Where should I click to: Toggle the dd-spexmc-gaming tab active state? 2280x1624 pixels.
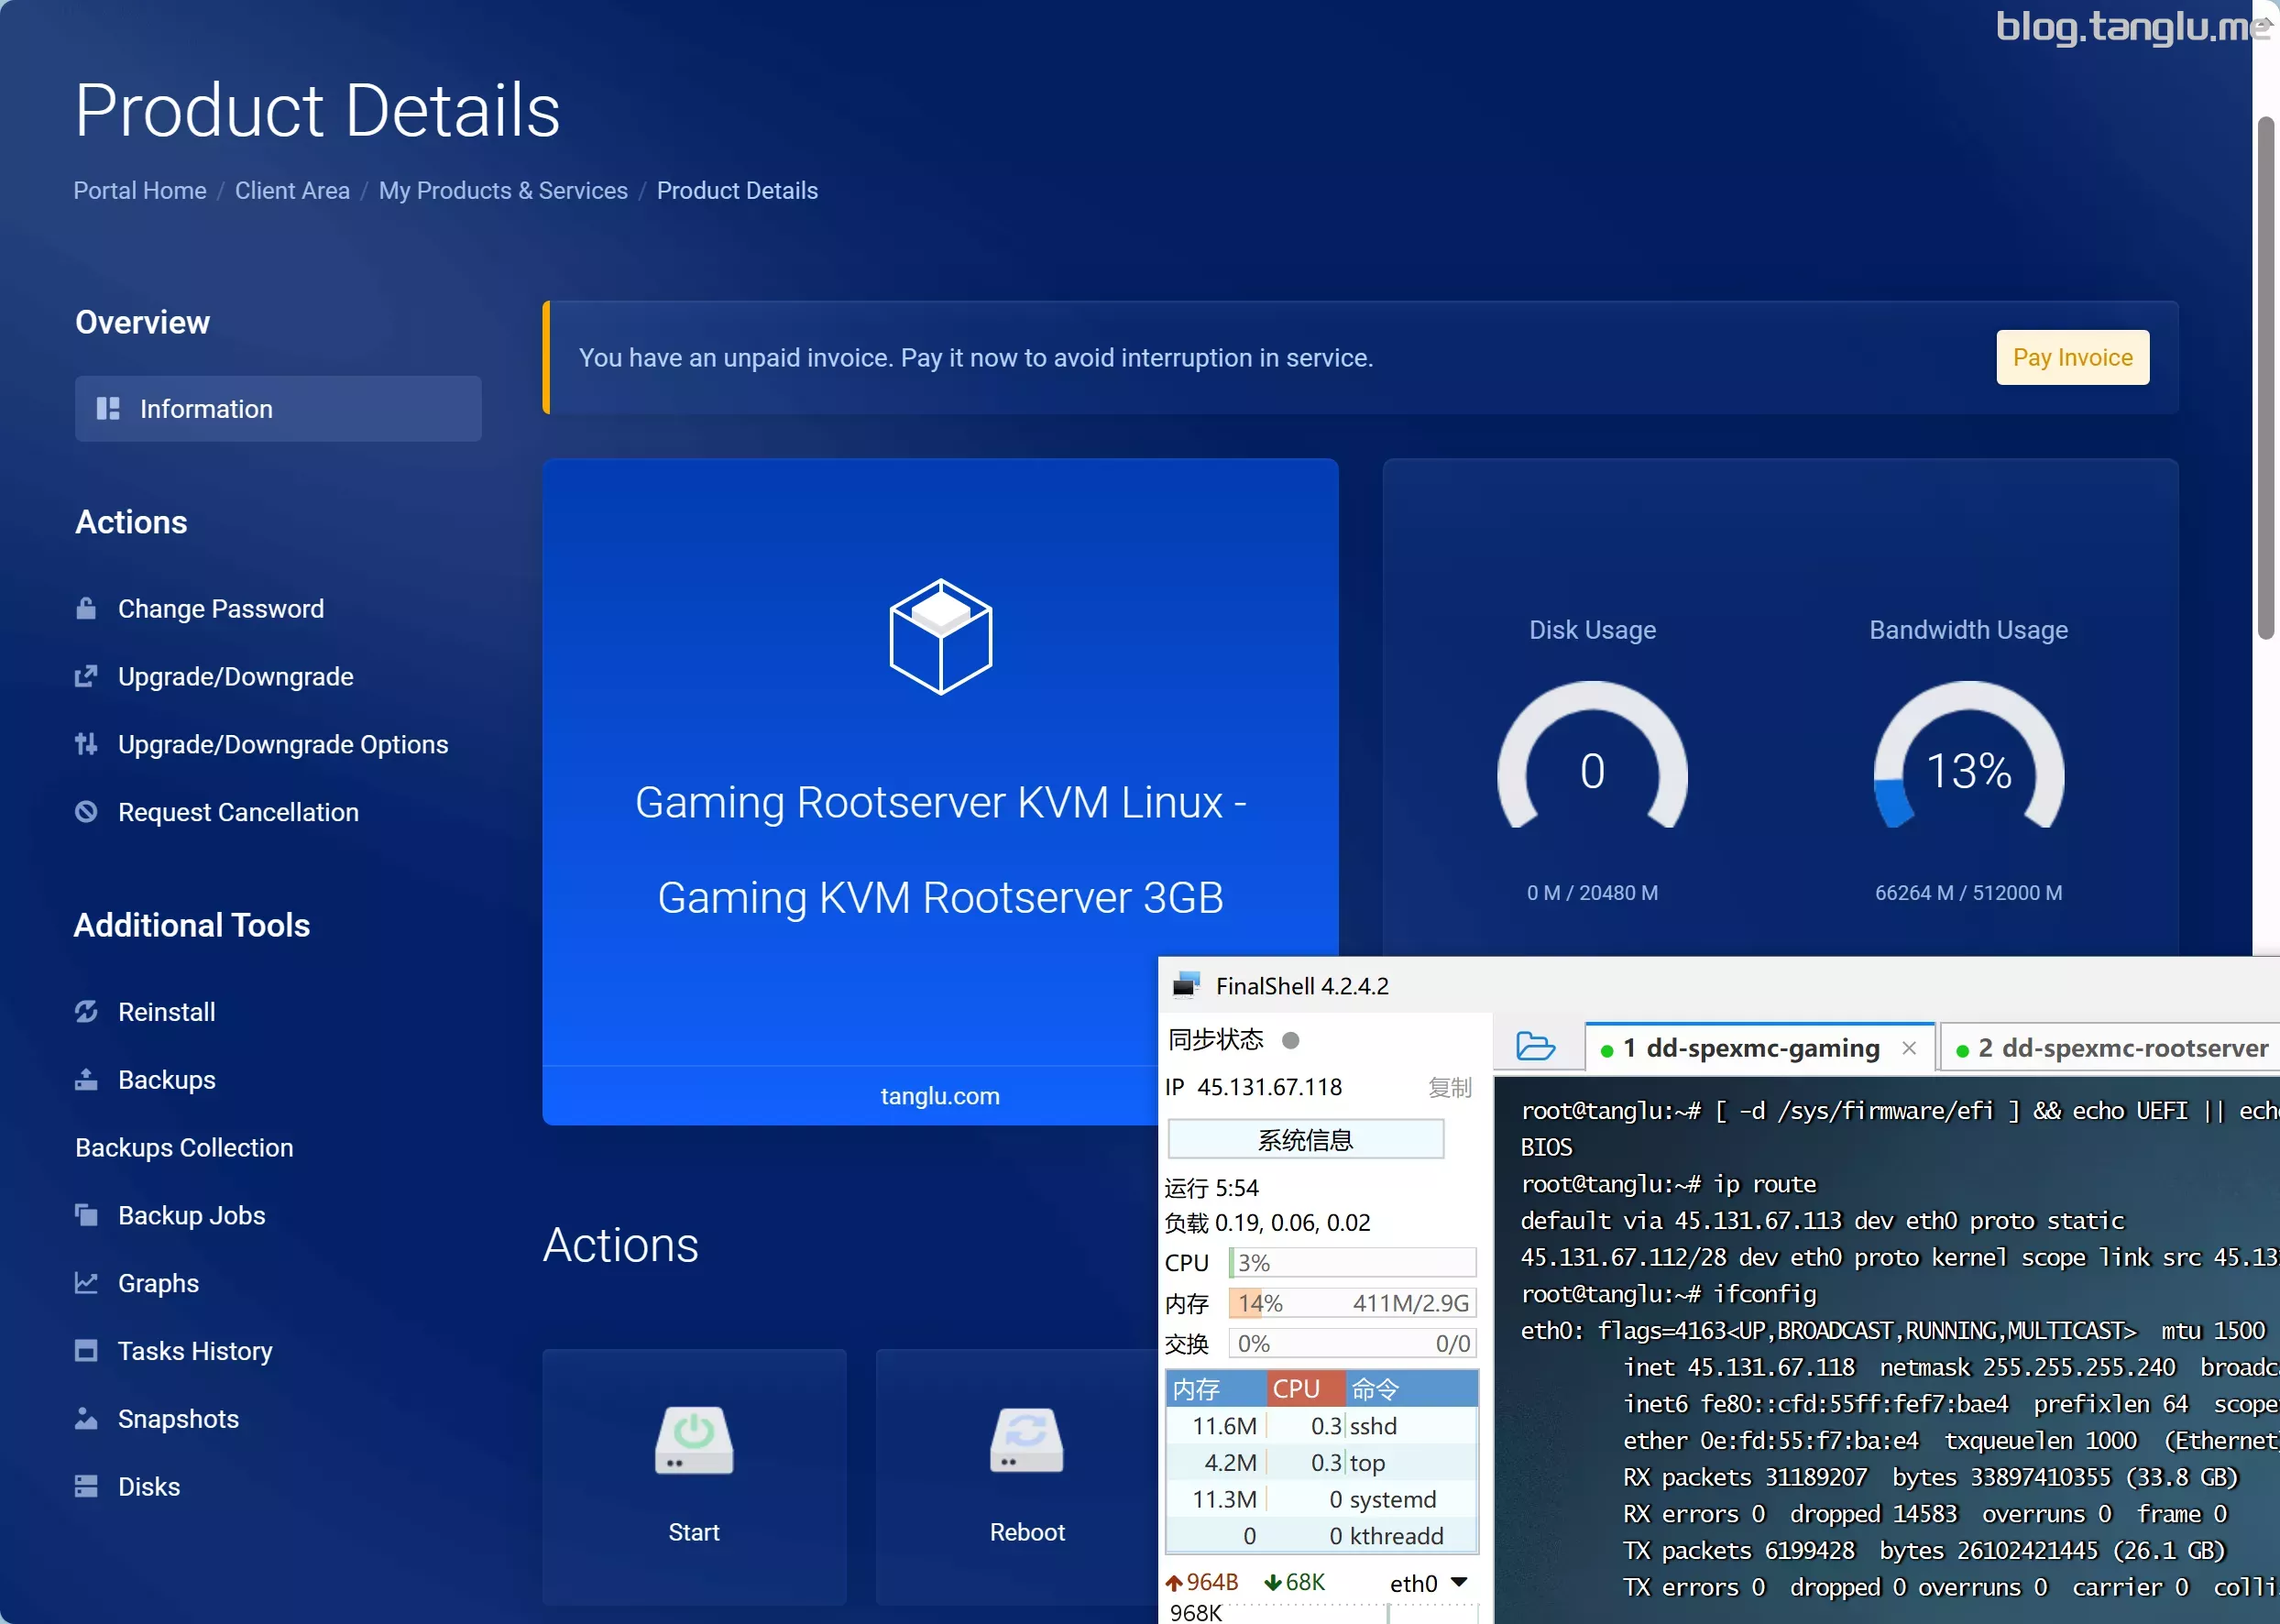(x=1739, y=1049)
